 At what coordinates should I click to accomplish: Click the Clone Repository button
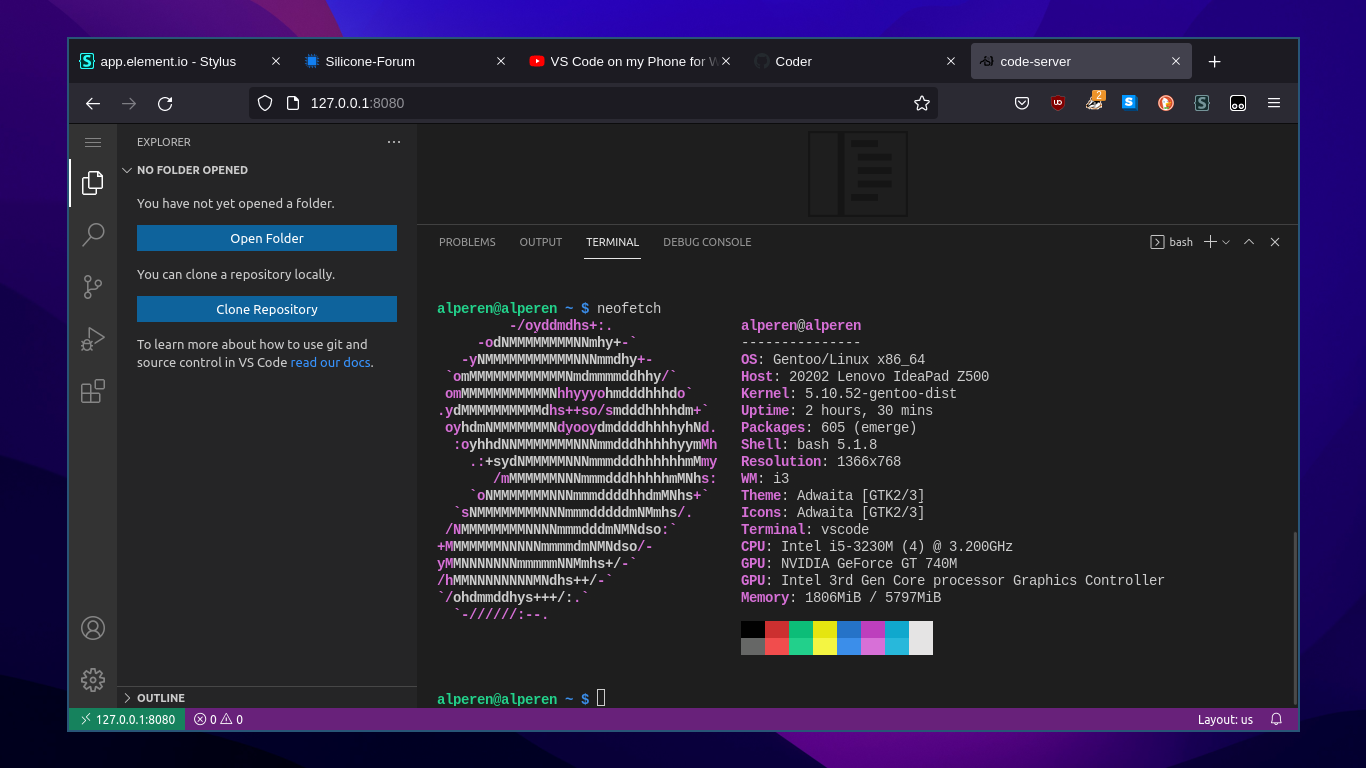point(267,309)
